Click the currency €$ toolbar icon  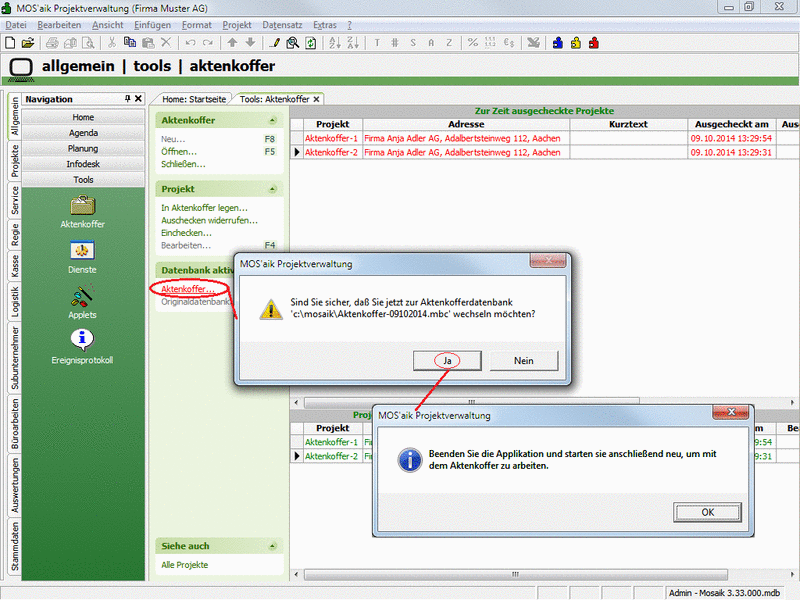[509, 43]
